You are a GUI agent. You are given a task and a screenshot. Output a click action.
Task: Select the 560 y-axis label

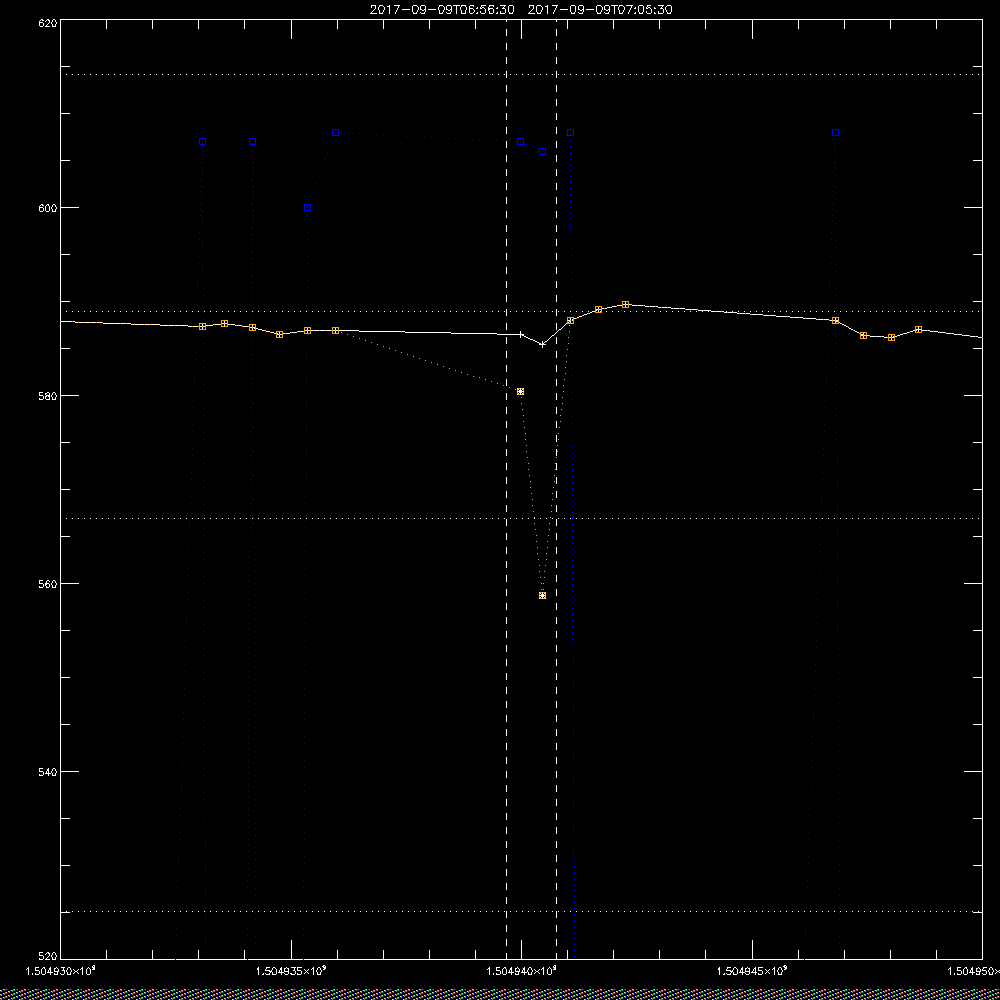coord(47,584)
